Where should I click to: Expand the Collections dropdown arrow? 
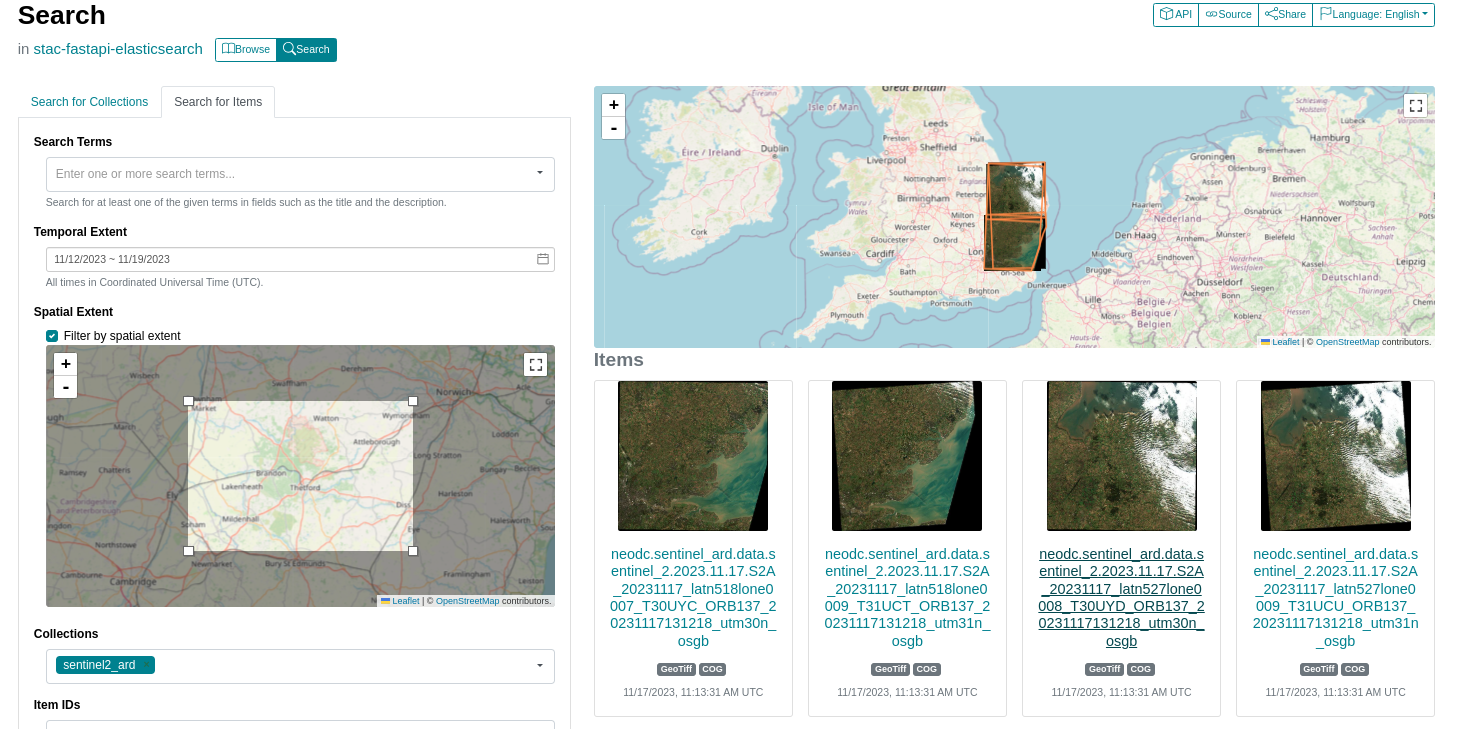539,665
